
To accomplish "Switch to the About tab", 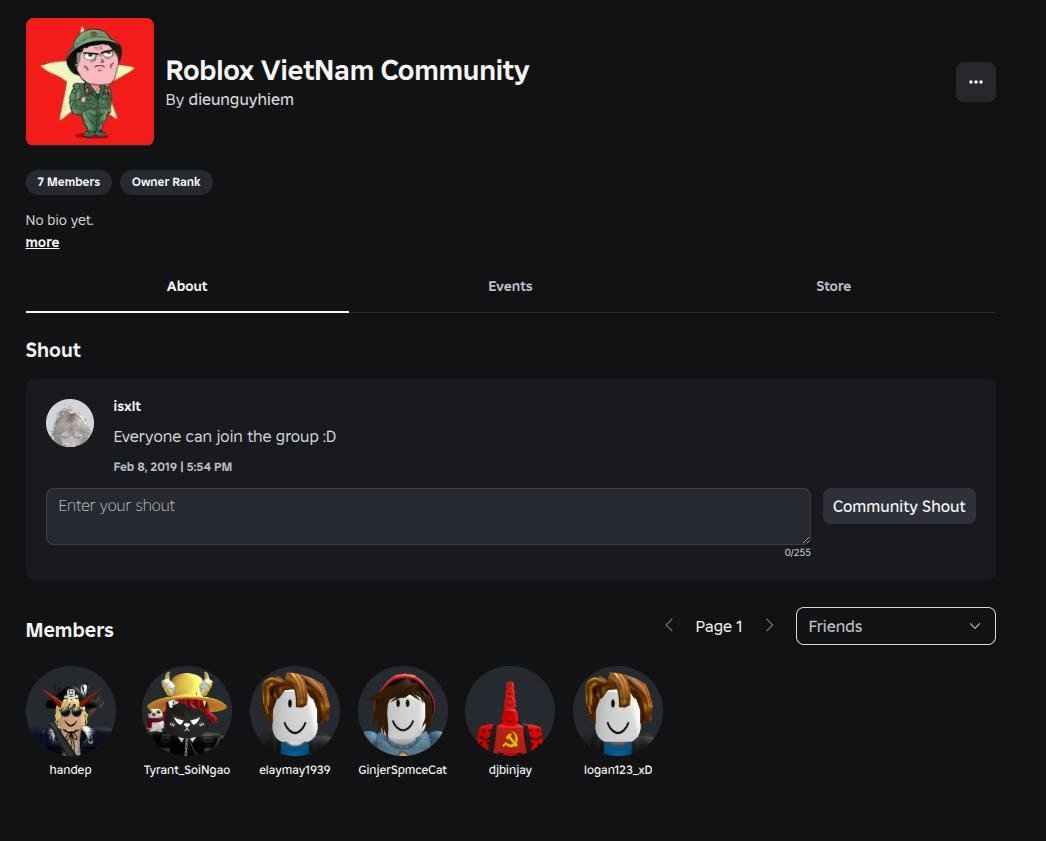I will click(187, 287).
